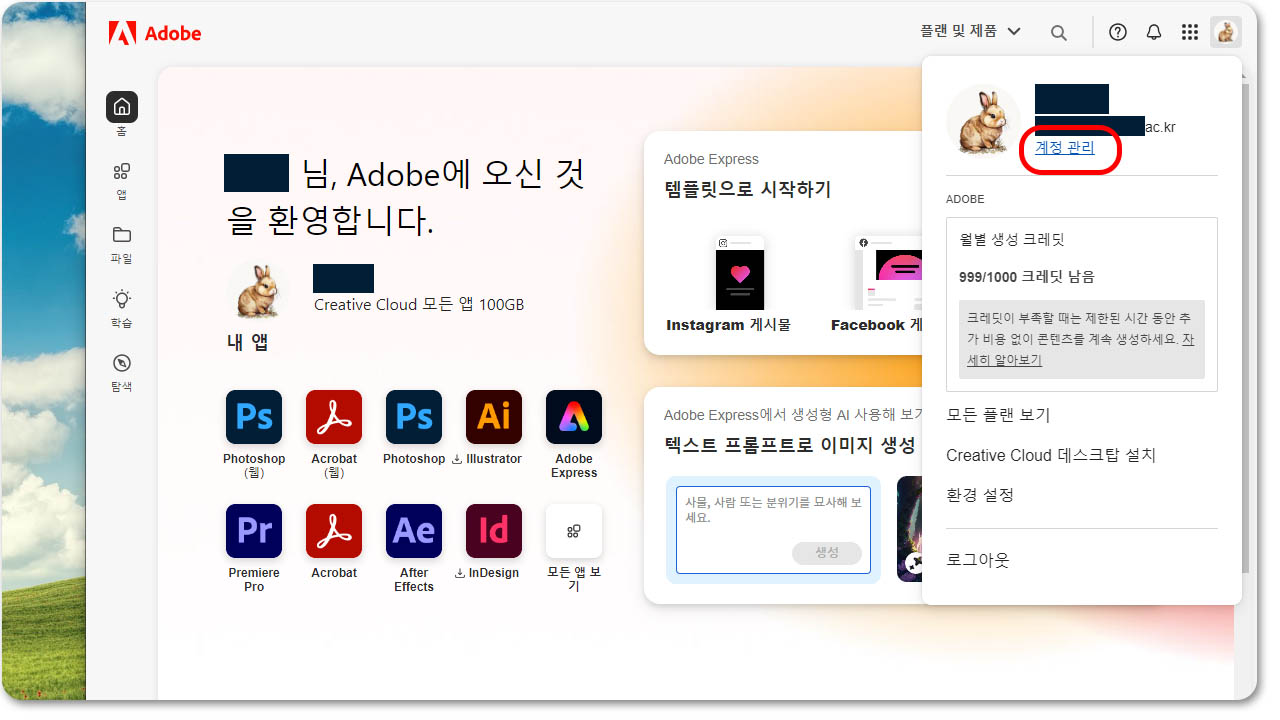Viewport: 1280px width, 720px height.
Task: Launch Acrobat (Web) app icon
Action: (x=334, y=417)
